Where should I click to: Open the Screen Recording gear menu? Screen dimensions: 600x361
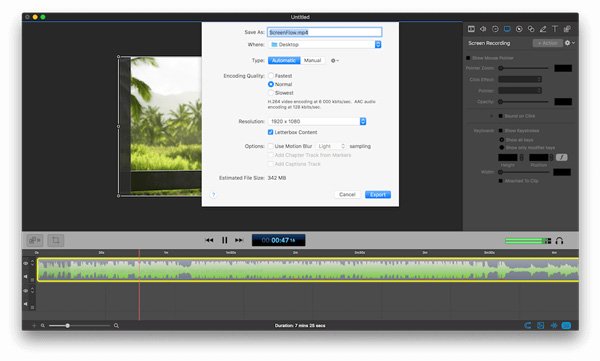tap(569, 43)
